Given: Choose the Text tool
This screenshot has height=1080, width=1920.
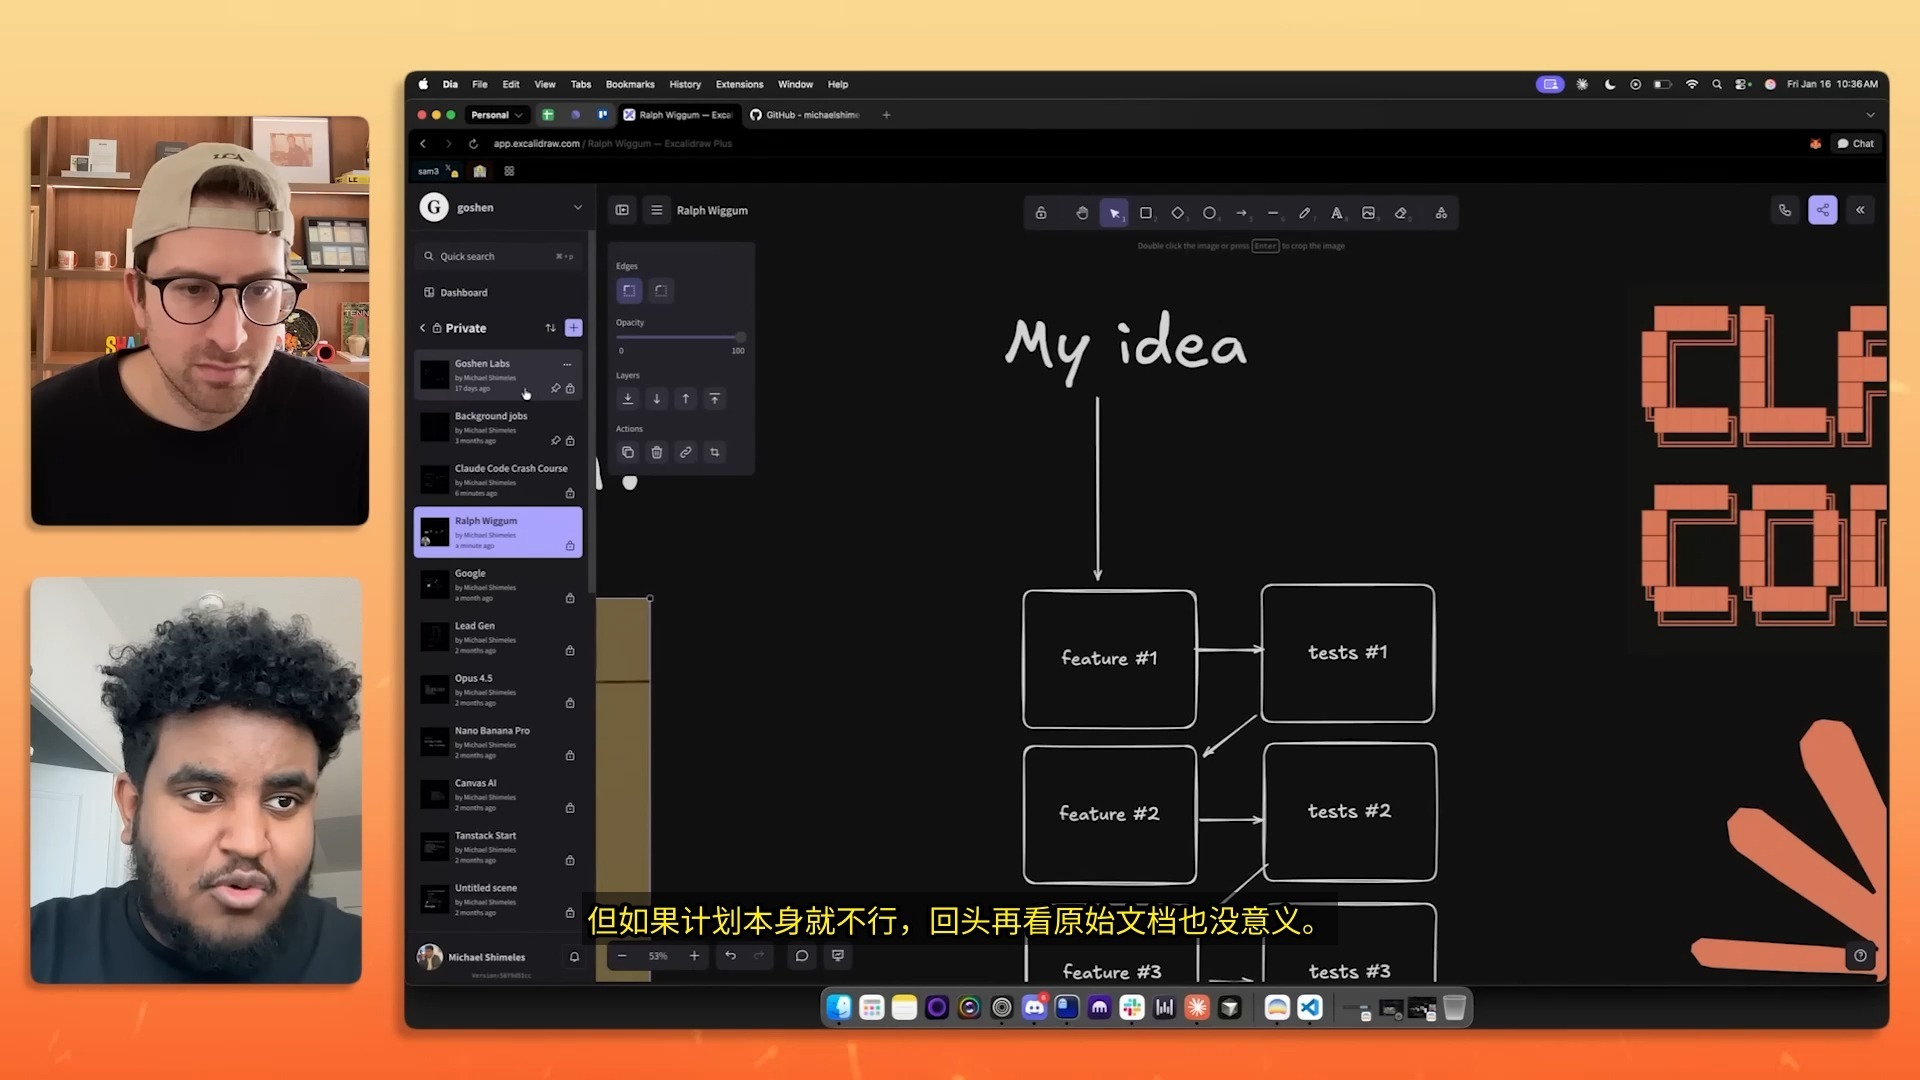Looking at the screenshot, I should point(1336,213).
